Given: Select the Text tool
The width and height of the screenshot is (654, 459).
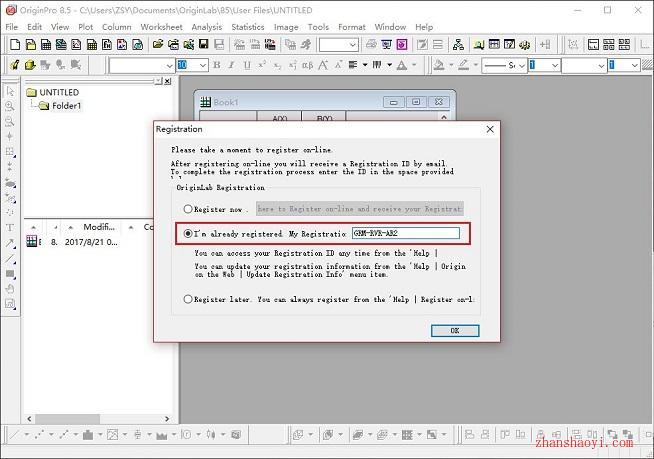Looking at the screenshot, I should [x=10, y=228].
